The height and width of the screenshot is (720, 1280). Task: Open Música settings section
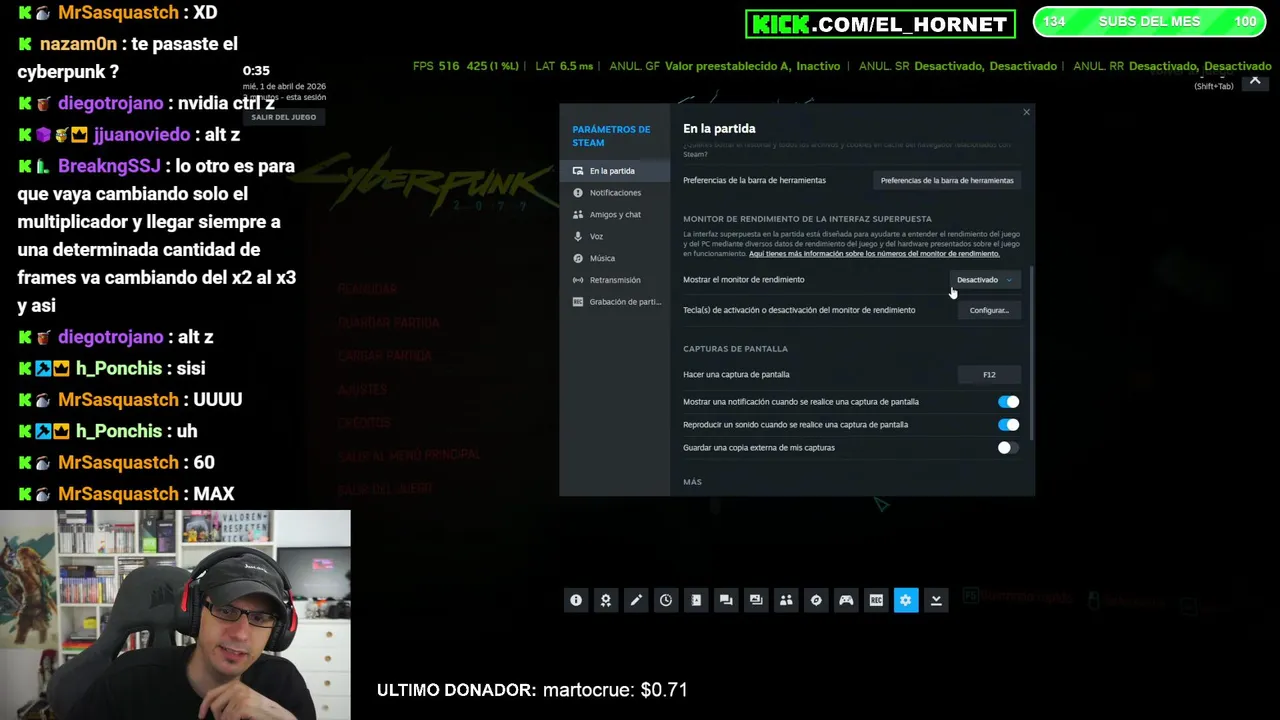(614, 258)
